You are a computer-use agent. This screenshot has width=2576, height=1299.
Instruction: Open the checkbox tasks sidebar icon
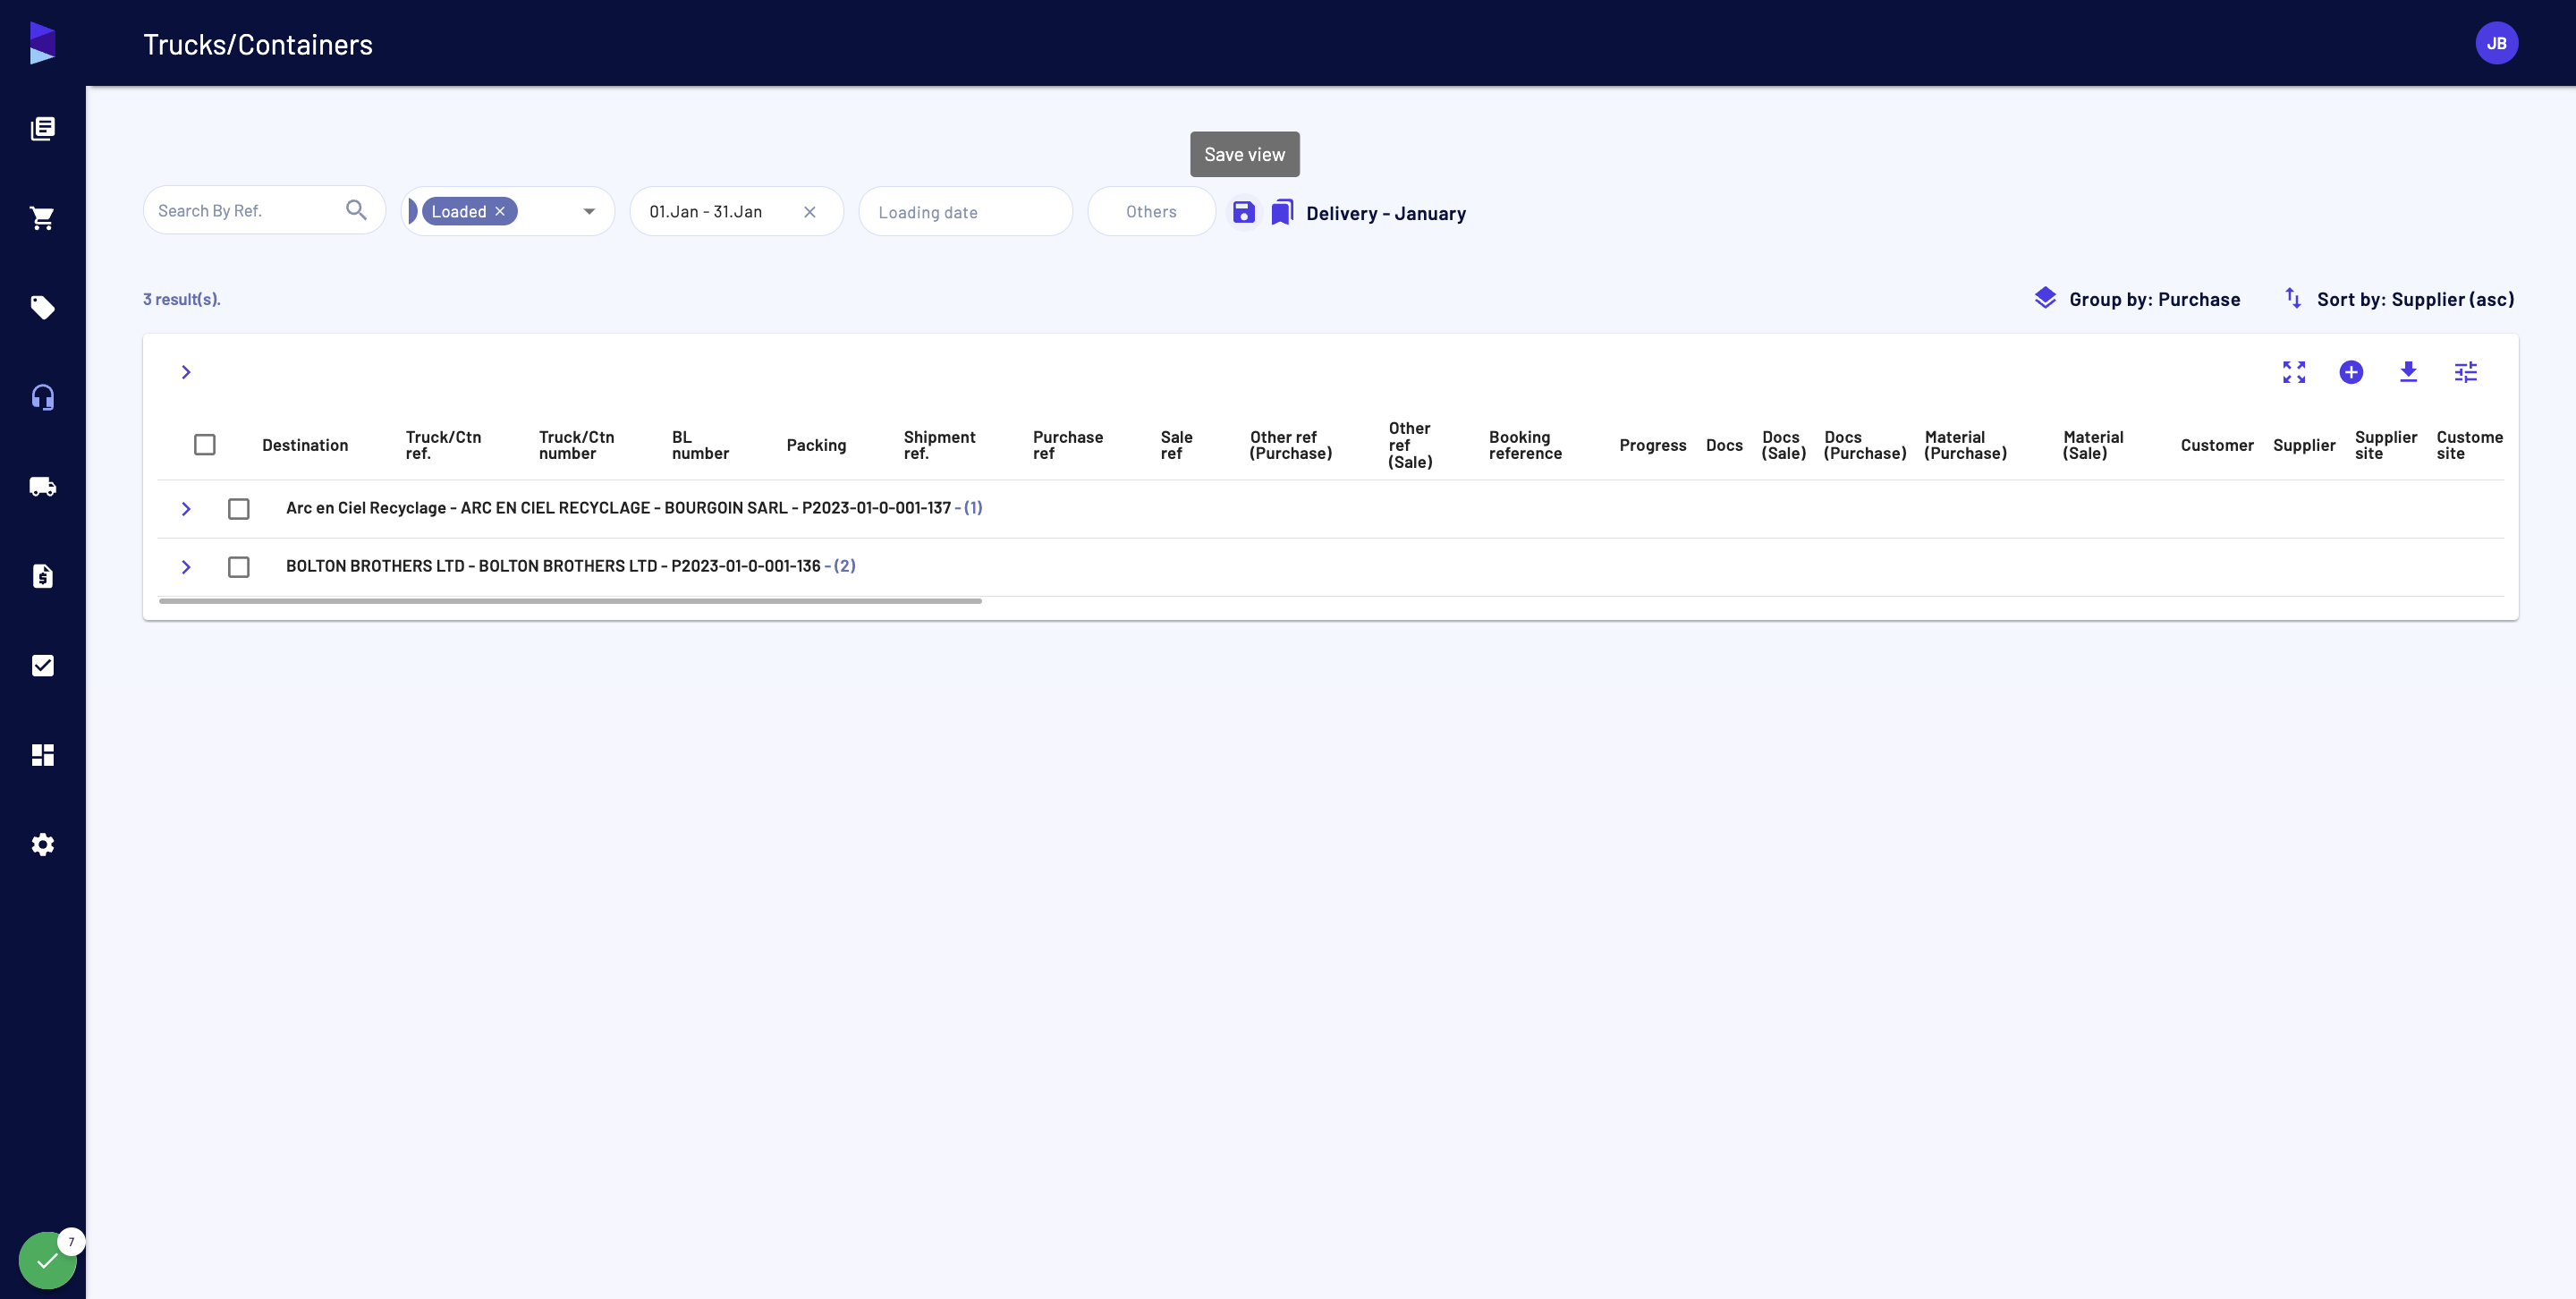[x=42, y=665]
